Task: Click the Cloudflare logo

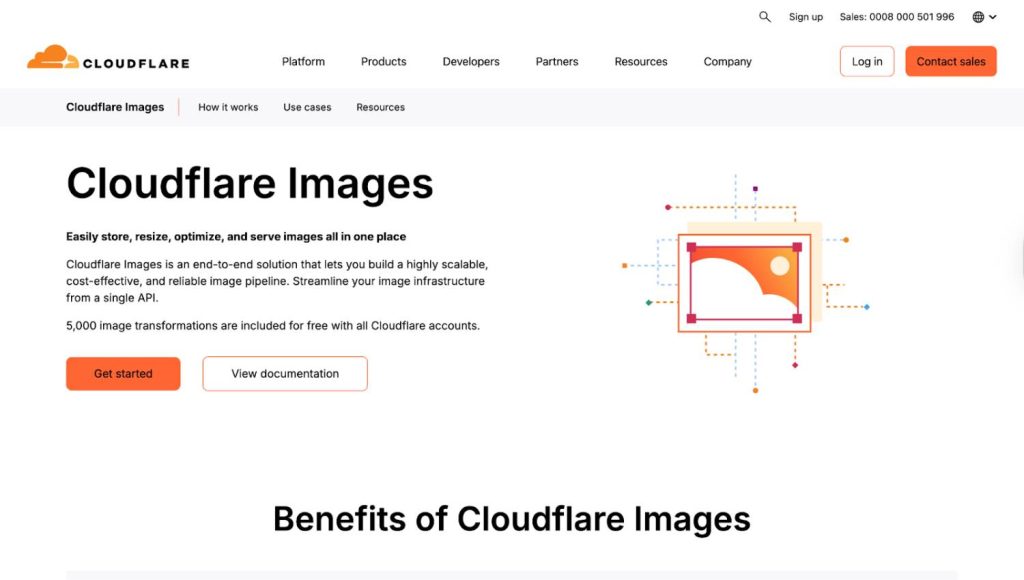Action: [107, 58]
